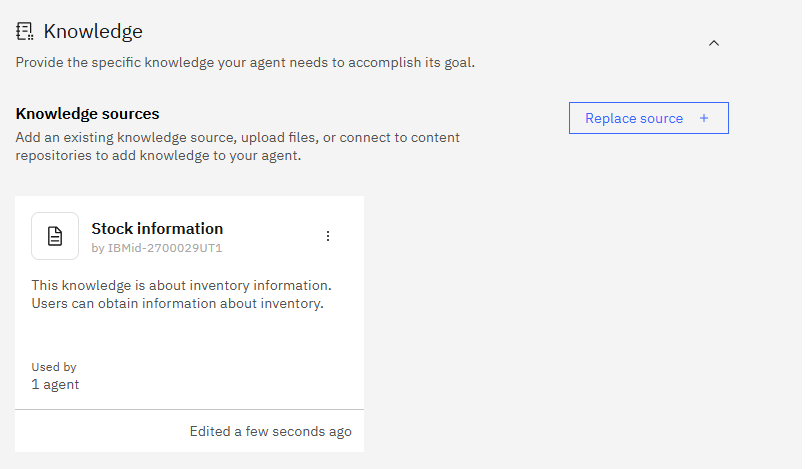Click the document icon on the Stock information card
Screen dimensions: 805x469
point(55,236)
